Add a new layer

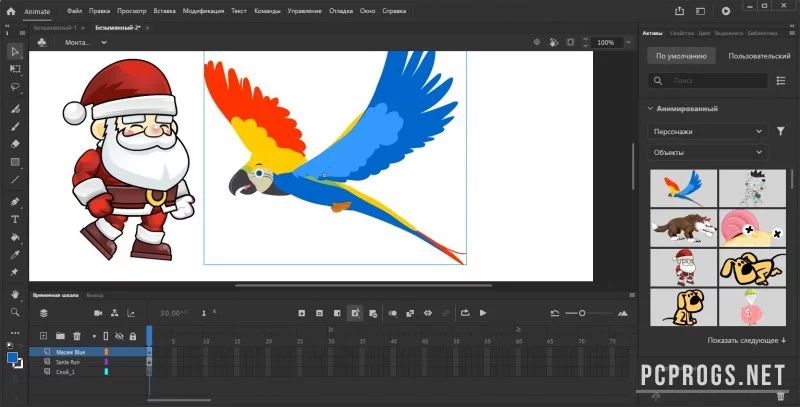43,336
